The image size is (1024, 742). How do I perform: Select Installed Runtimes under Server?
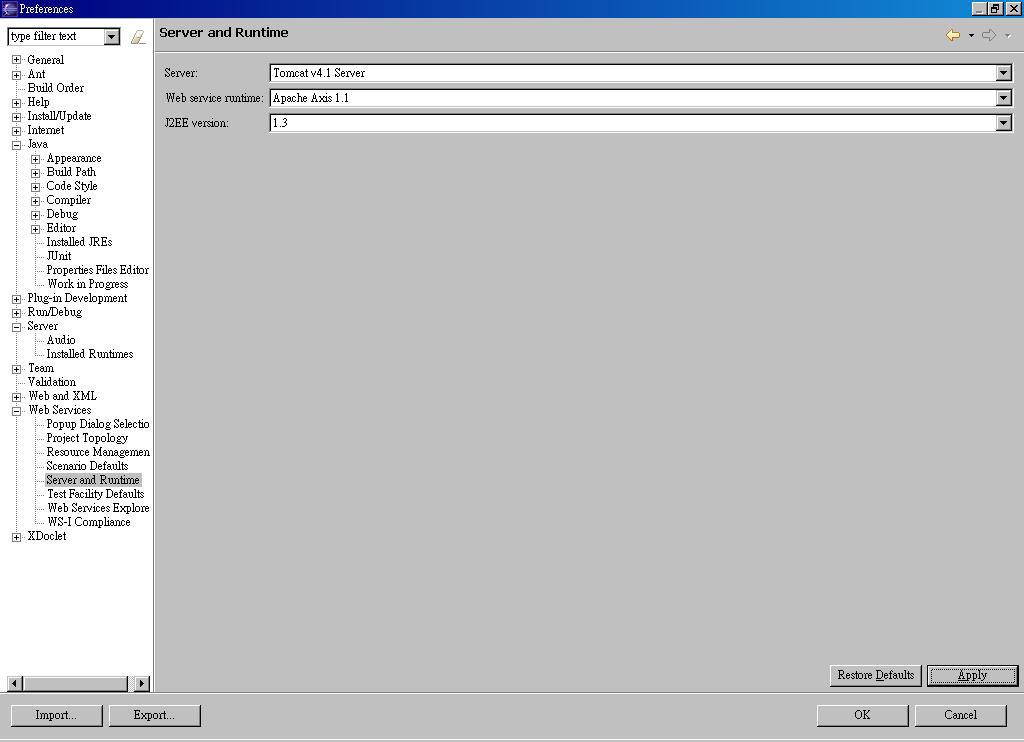(89, 354)
